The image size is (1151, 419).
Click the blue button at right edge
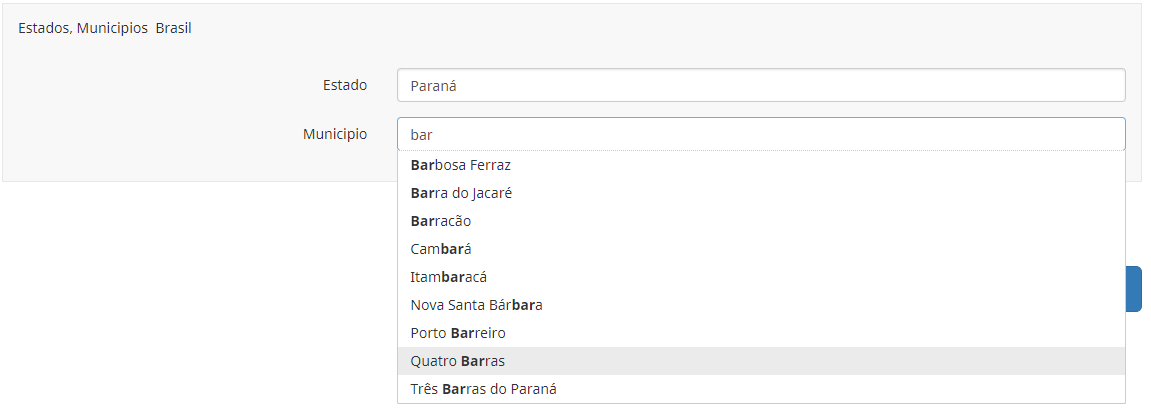point(1134,289)
